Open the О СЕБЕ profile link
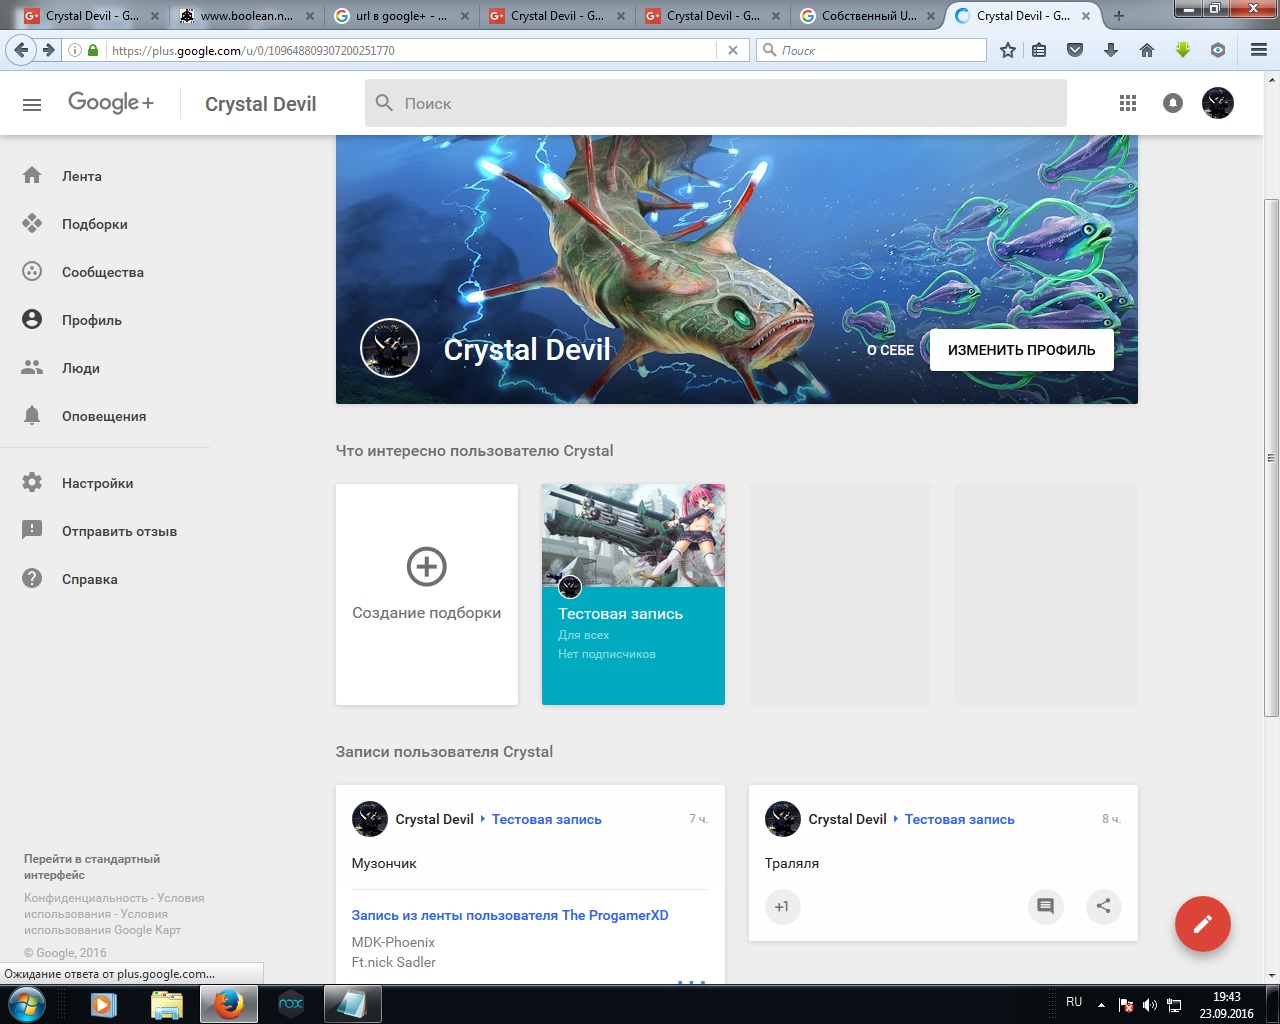Image resolution: width=1280 pixels, height=1024 pixels. tap(890, 350)
